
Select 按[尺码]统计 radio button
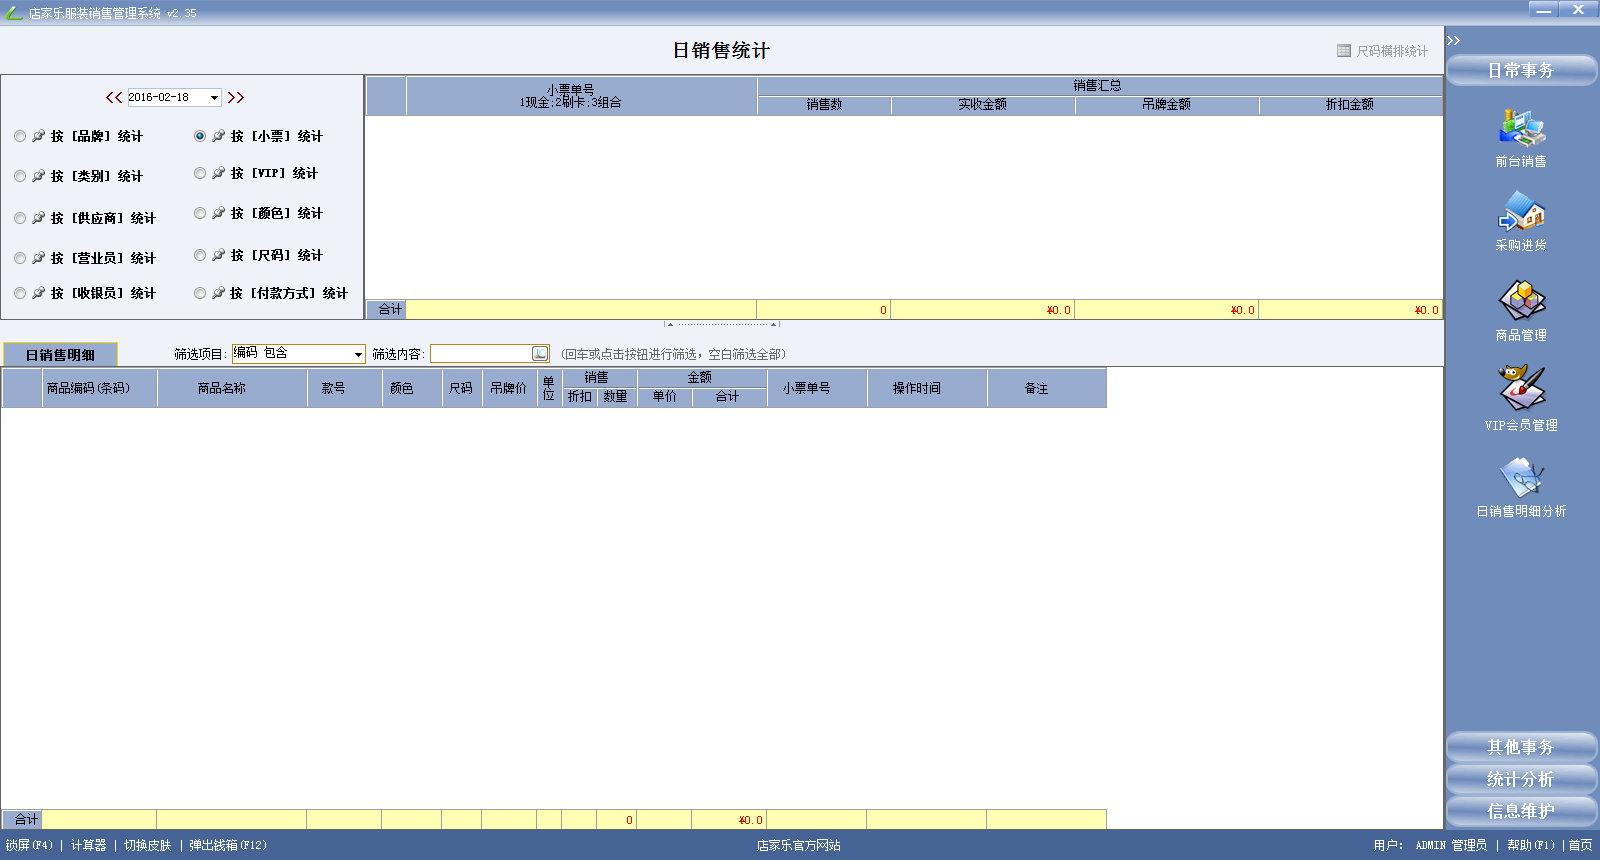(x=200, y=255)
